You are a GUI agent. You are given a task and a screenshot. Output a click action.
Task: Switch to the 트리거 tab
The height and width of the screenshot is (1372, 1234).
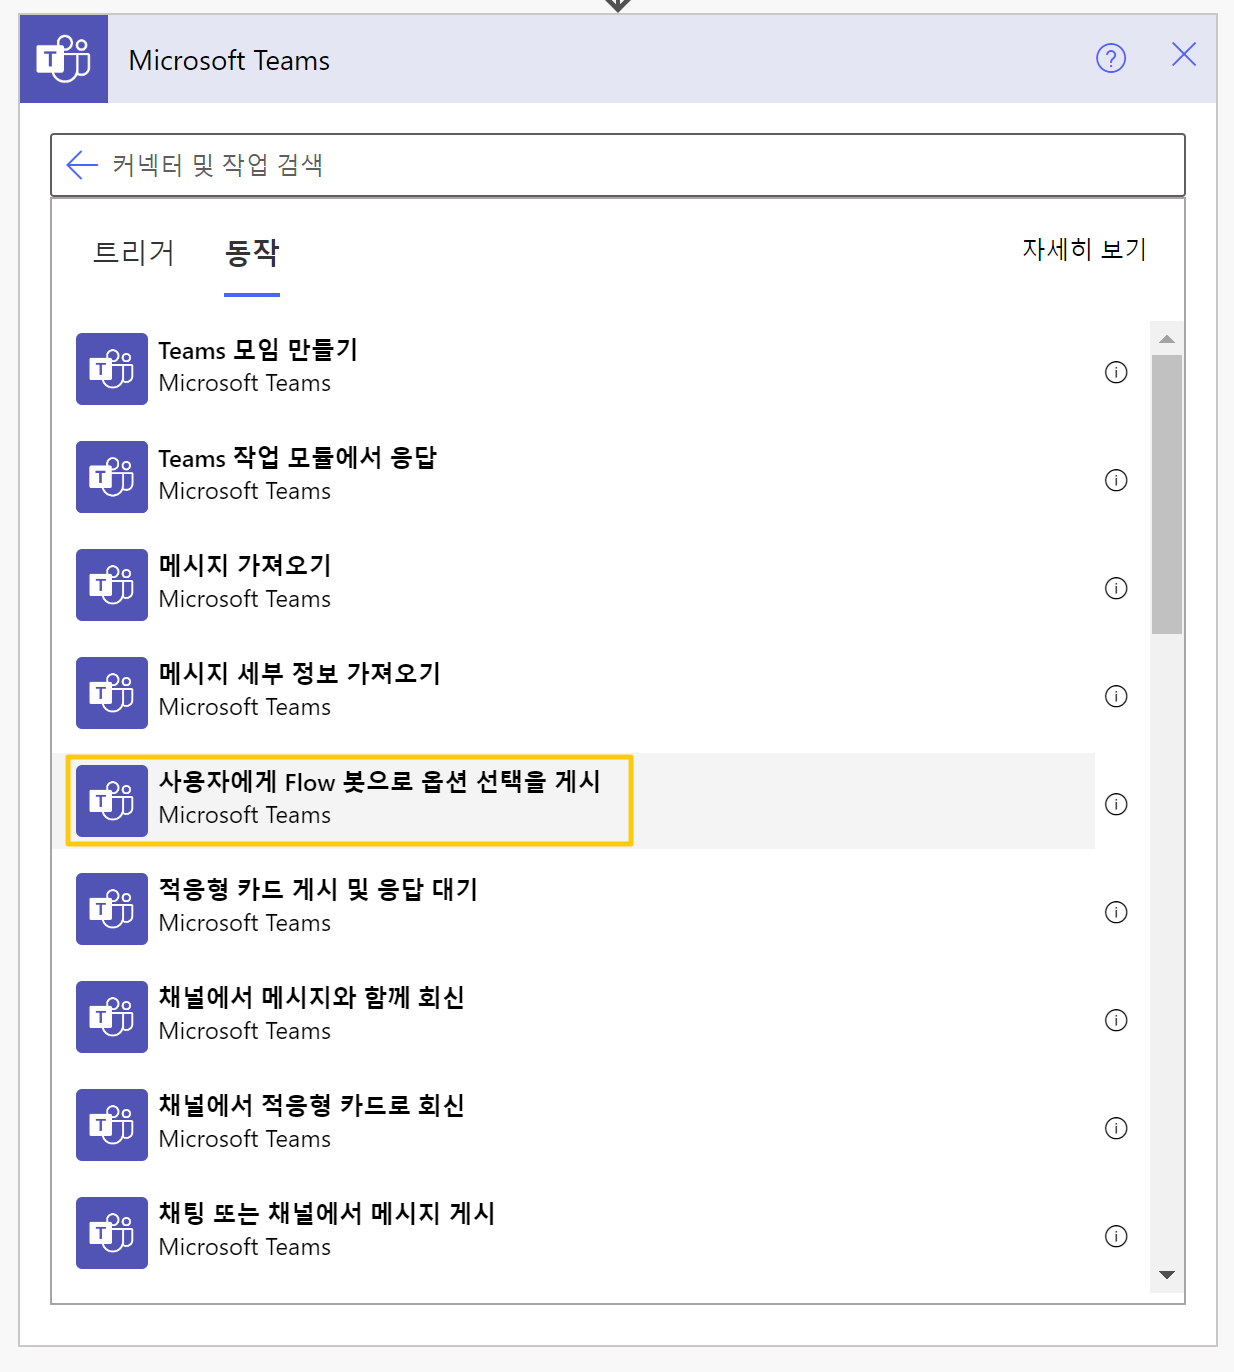coord(134,253)
